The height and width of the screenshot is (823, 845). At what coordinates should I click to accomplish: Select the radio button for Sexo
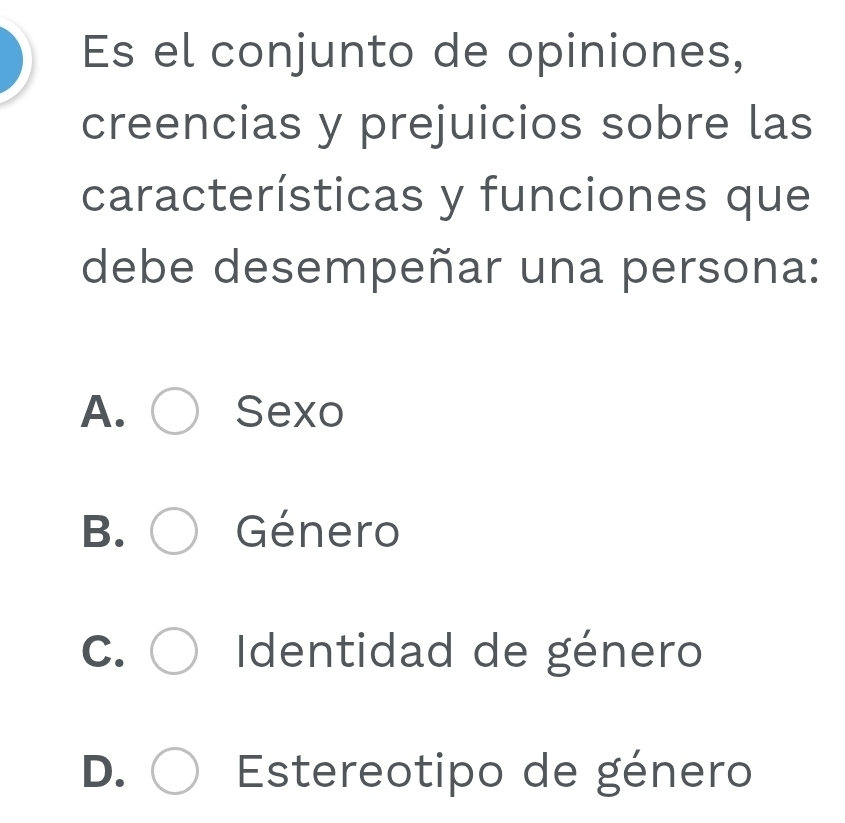[x=175, y=413]
